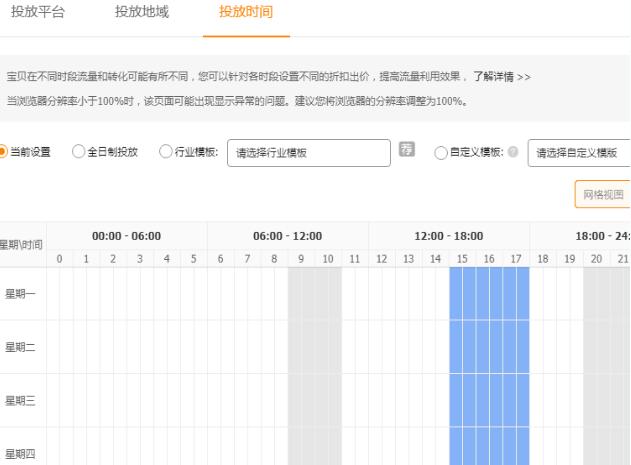Click the 了解详情 link
This screenshot has width=631, height=465.
pyautogui.click(x=496, y=77)
